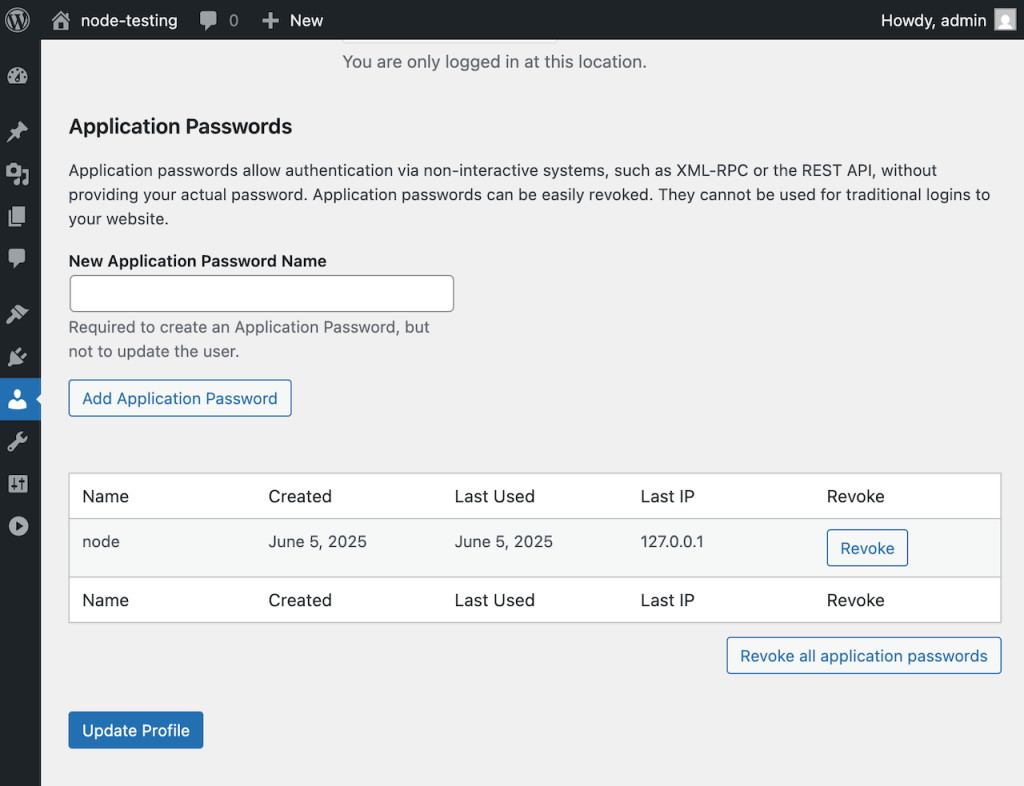Click the top Last IP column header

coord(667,496)
